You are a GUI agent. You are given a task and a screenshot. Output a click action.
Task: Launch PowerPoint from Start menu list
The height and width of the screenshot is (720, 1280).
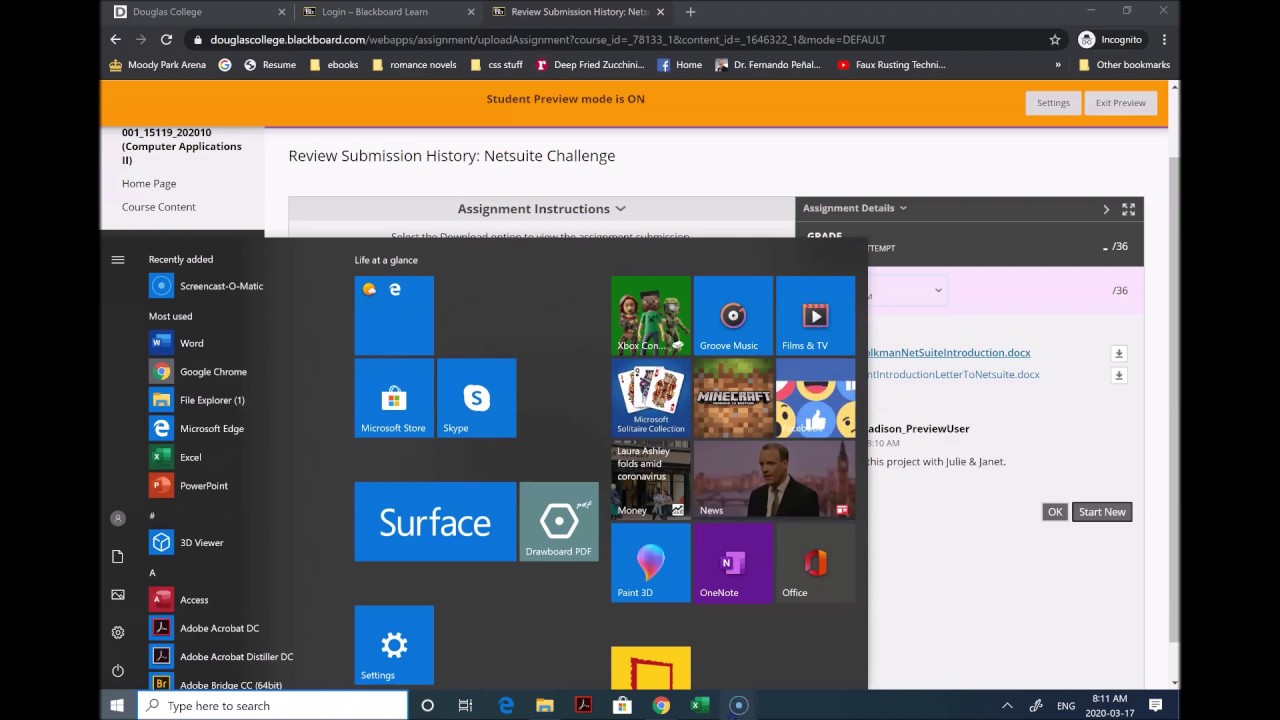coord(188,486)
